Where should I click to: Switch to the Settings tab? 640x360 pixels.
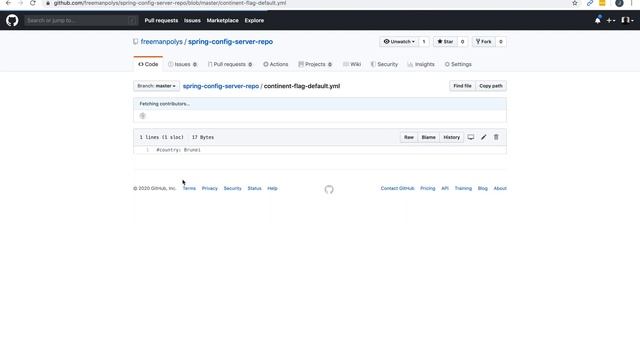[x=458, y=64]
